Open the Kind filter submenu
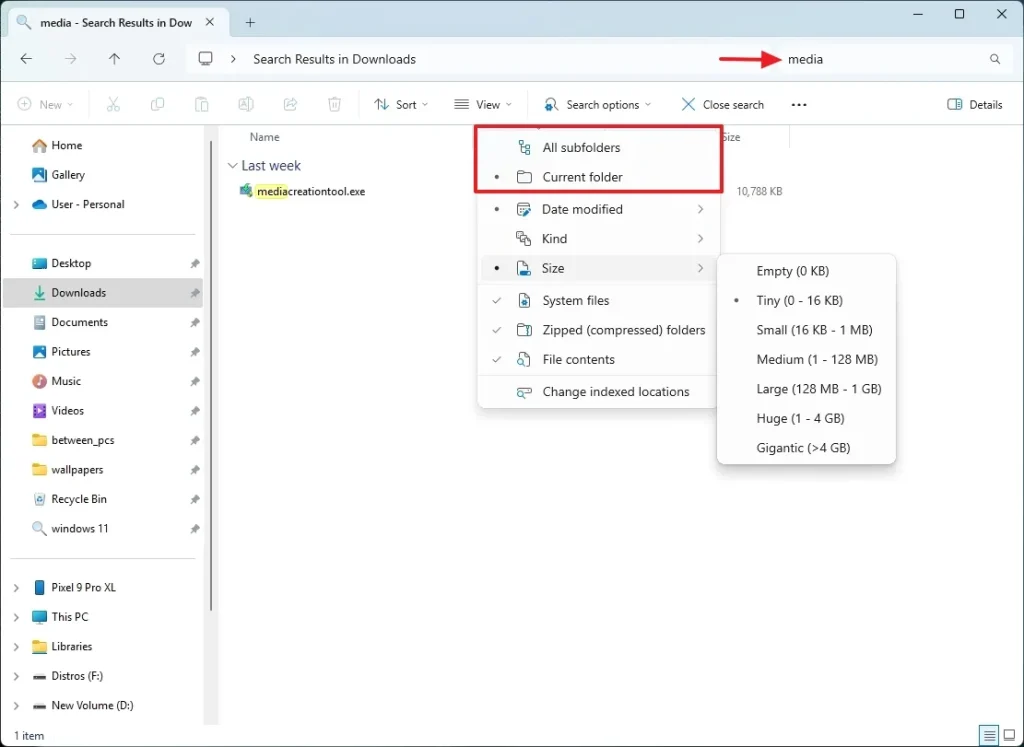Screen dimensions: 1024x747 (598, 238)
